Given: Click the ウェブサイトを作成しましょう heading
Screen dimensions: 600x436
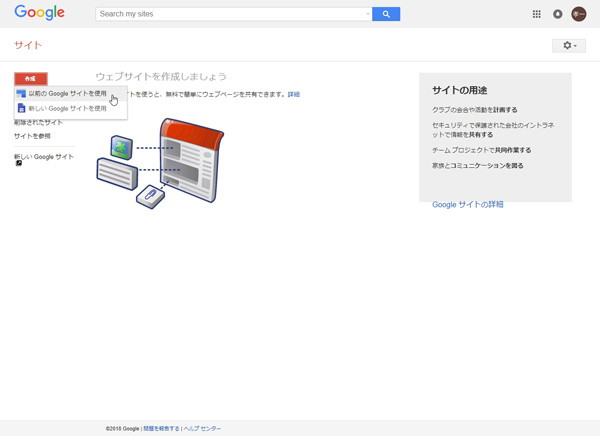Looking at the screenshot, I should tap(161, 77).
